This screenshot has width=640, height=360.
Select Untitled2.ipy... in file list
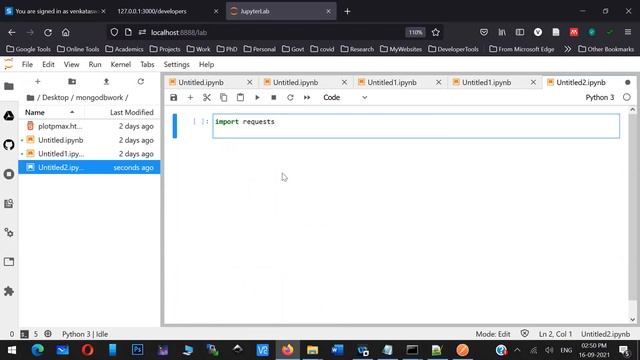(x=89, y=167)
